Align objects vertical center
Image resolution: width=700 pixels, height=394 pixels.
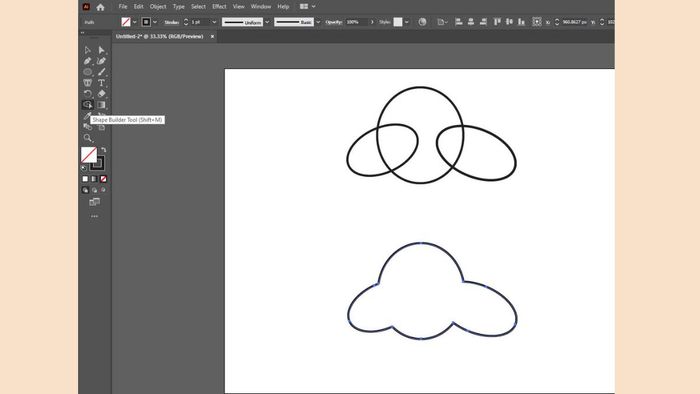tap(509, 22)
